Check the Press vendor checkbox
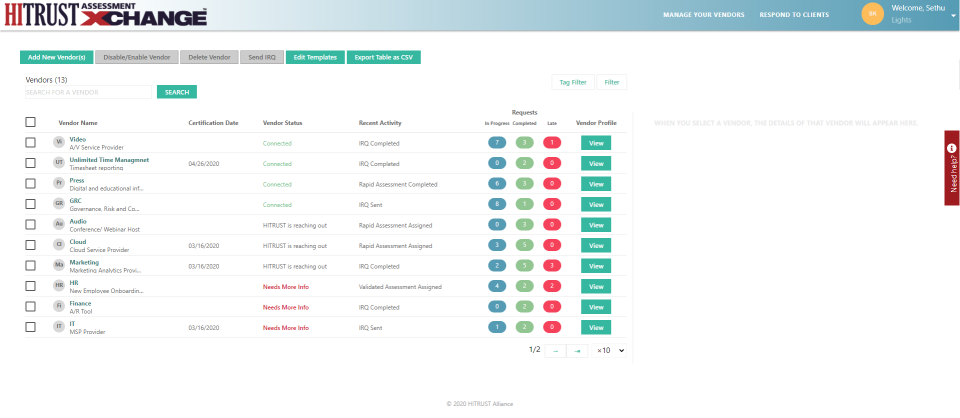This screenshot has width=960, height=418. (x=31, y=184)
